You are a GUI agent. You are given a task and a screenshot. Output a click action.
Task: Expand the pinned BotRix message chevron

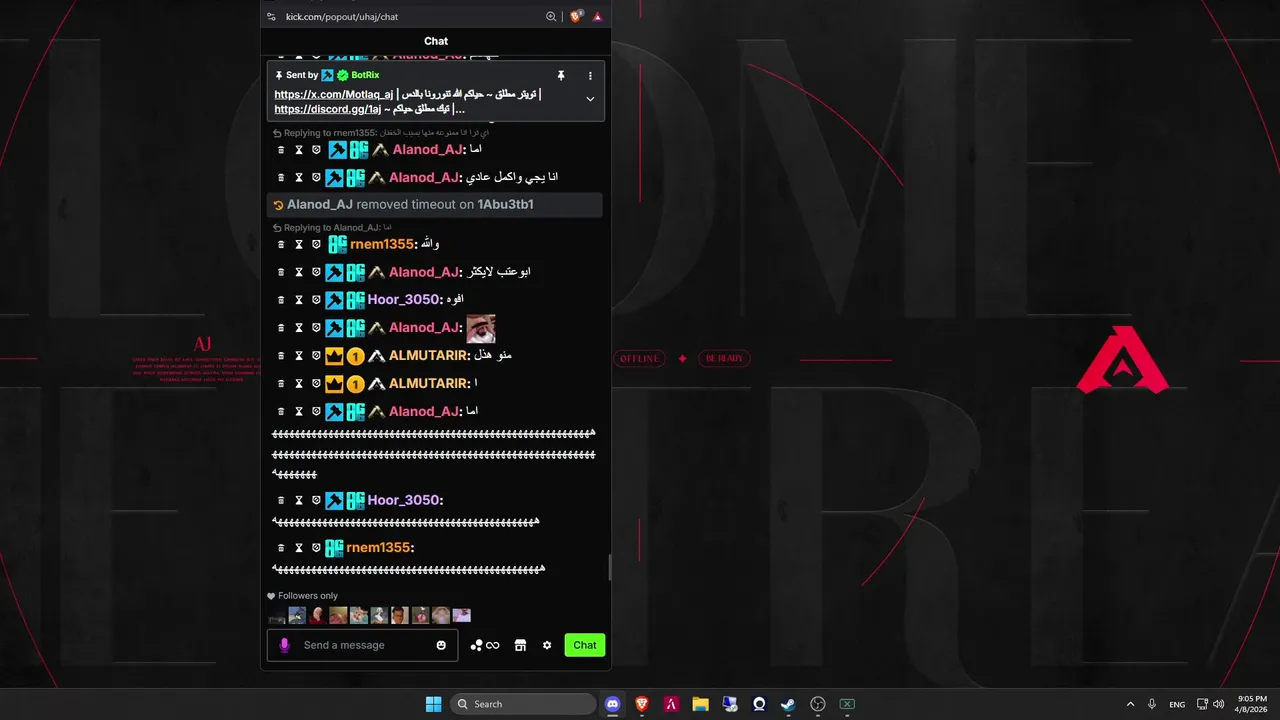coord(590,99)
